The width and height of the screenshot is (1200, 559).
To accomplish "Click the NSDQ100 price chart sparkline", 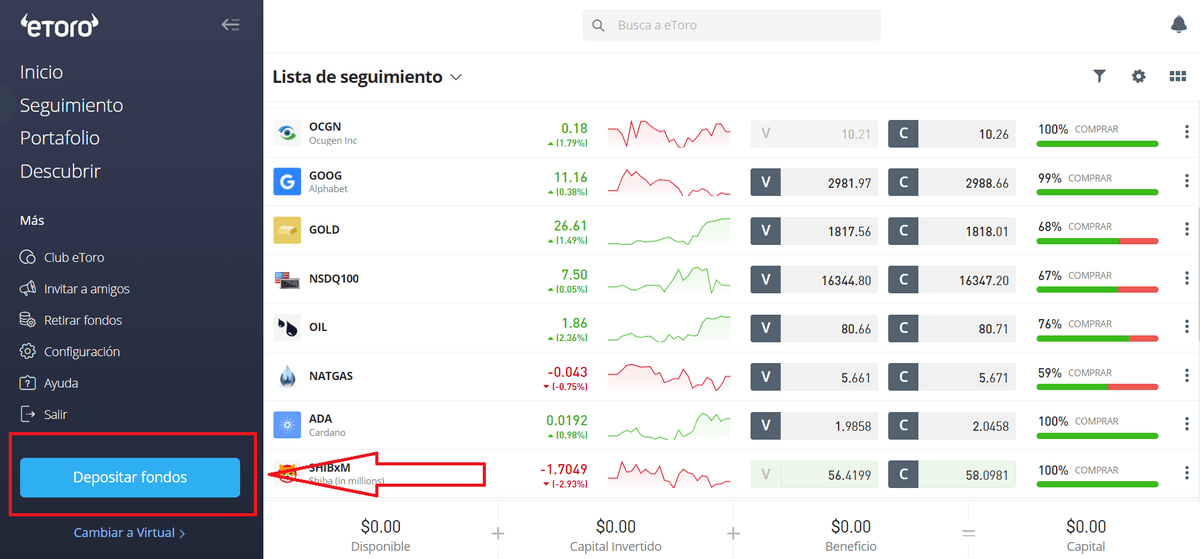I will coord(669,280).
